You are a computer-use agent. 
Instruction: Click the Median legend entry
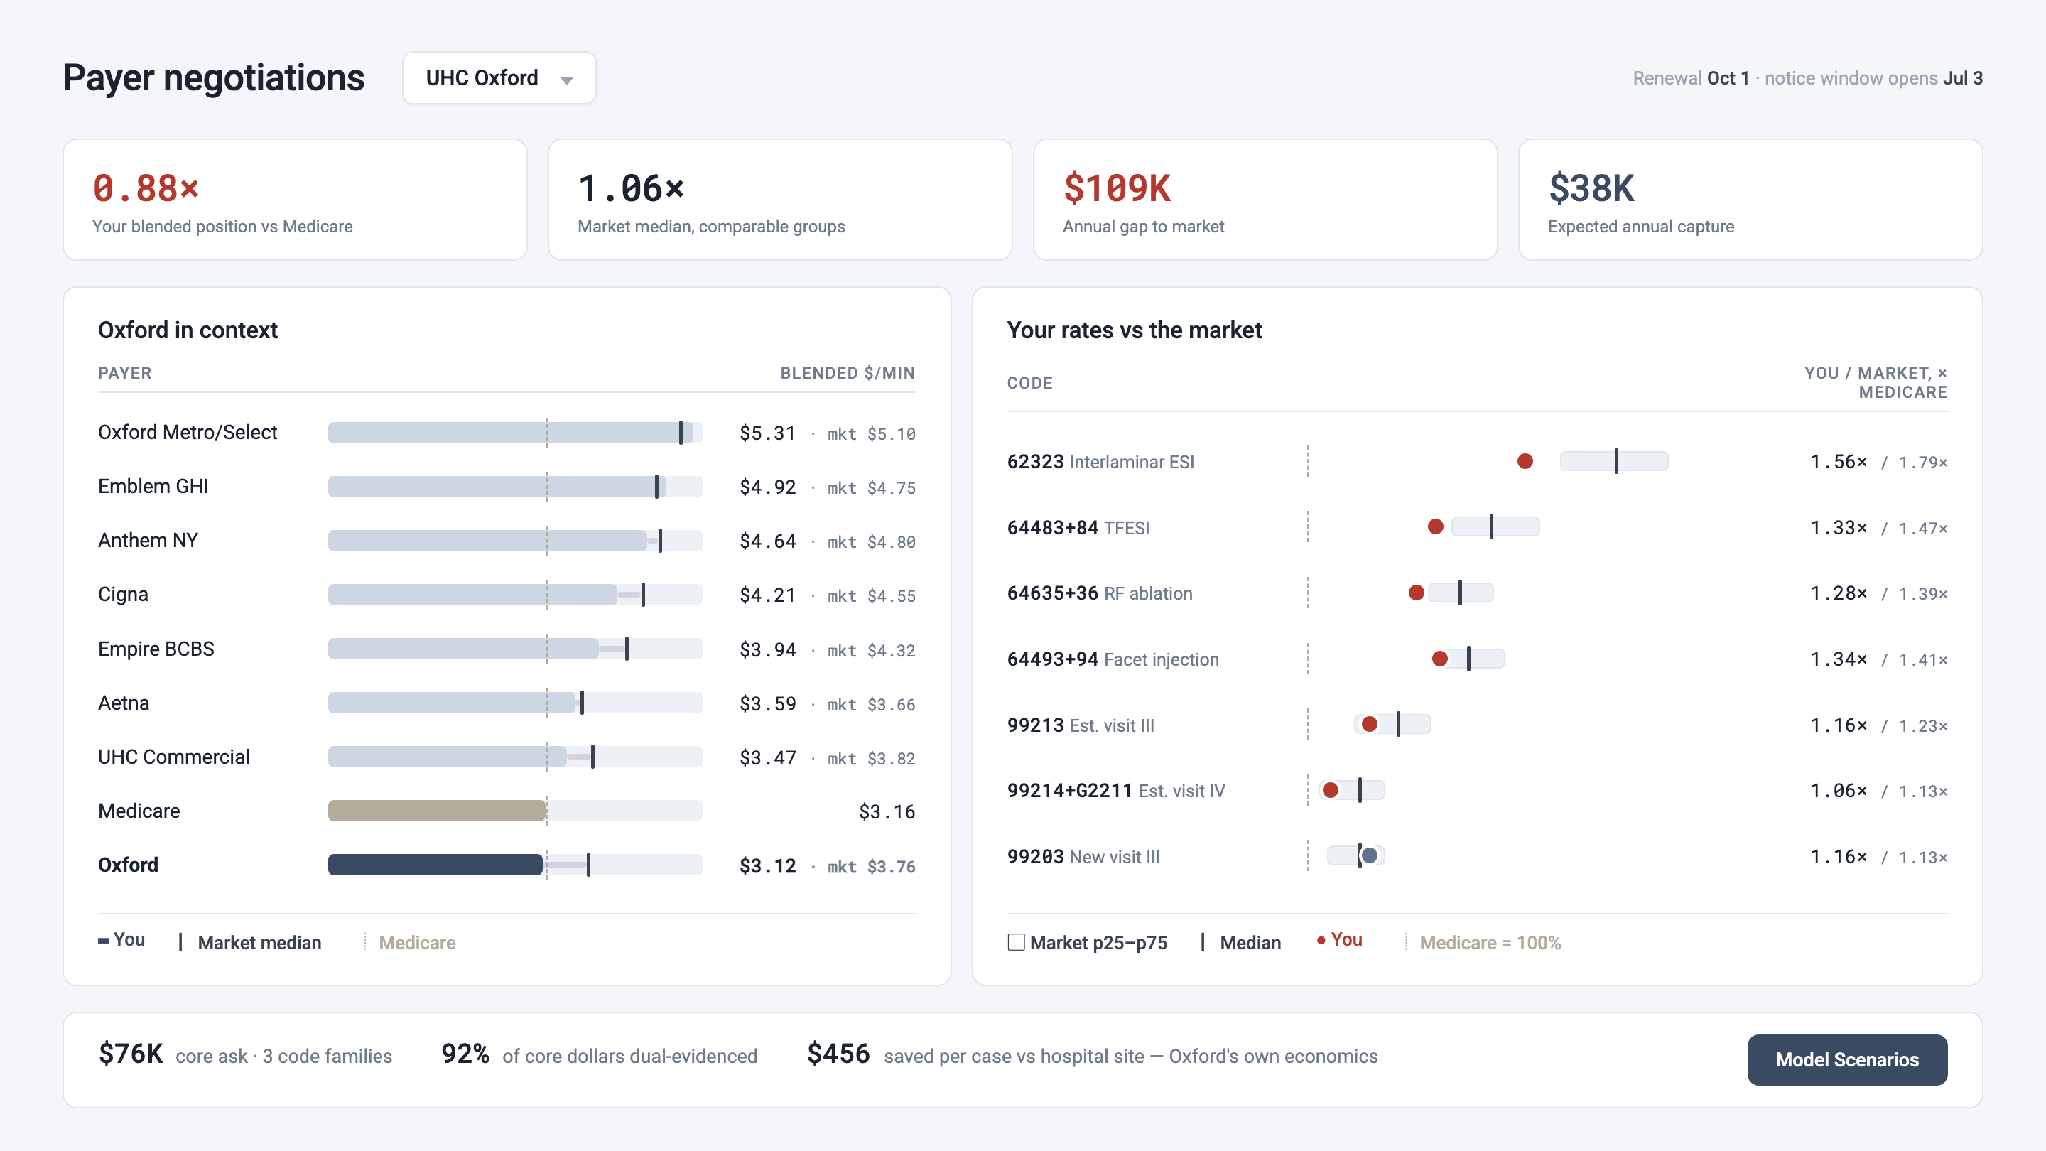[1241, 943]
